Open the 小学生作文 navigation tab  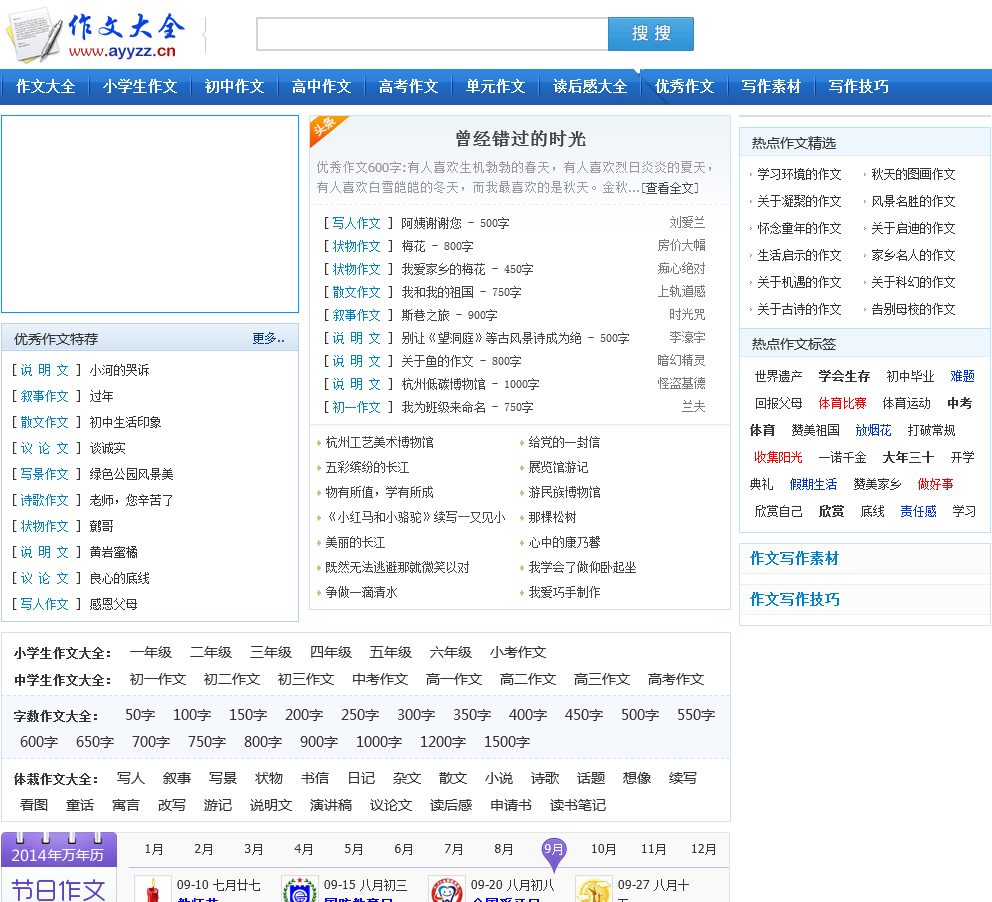(x=139, y=86)
